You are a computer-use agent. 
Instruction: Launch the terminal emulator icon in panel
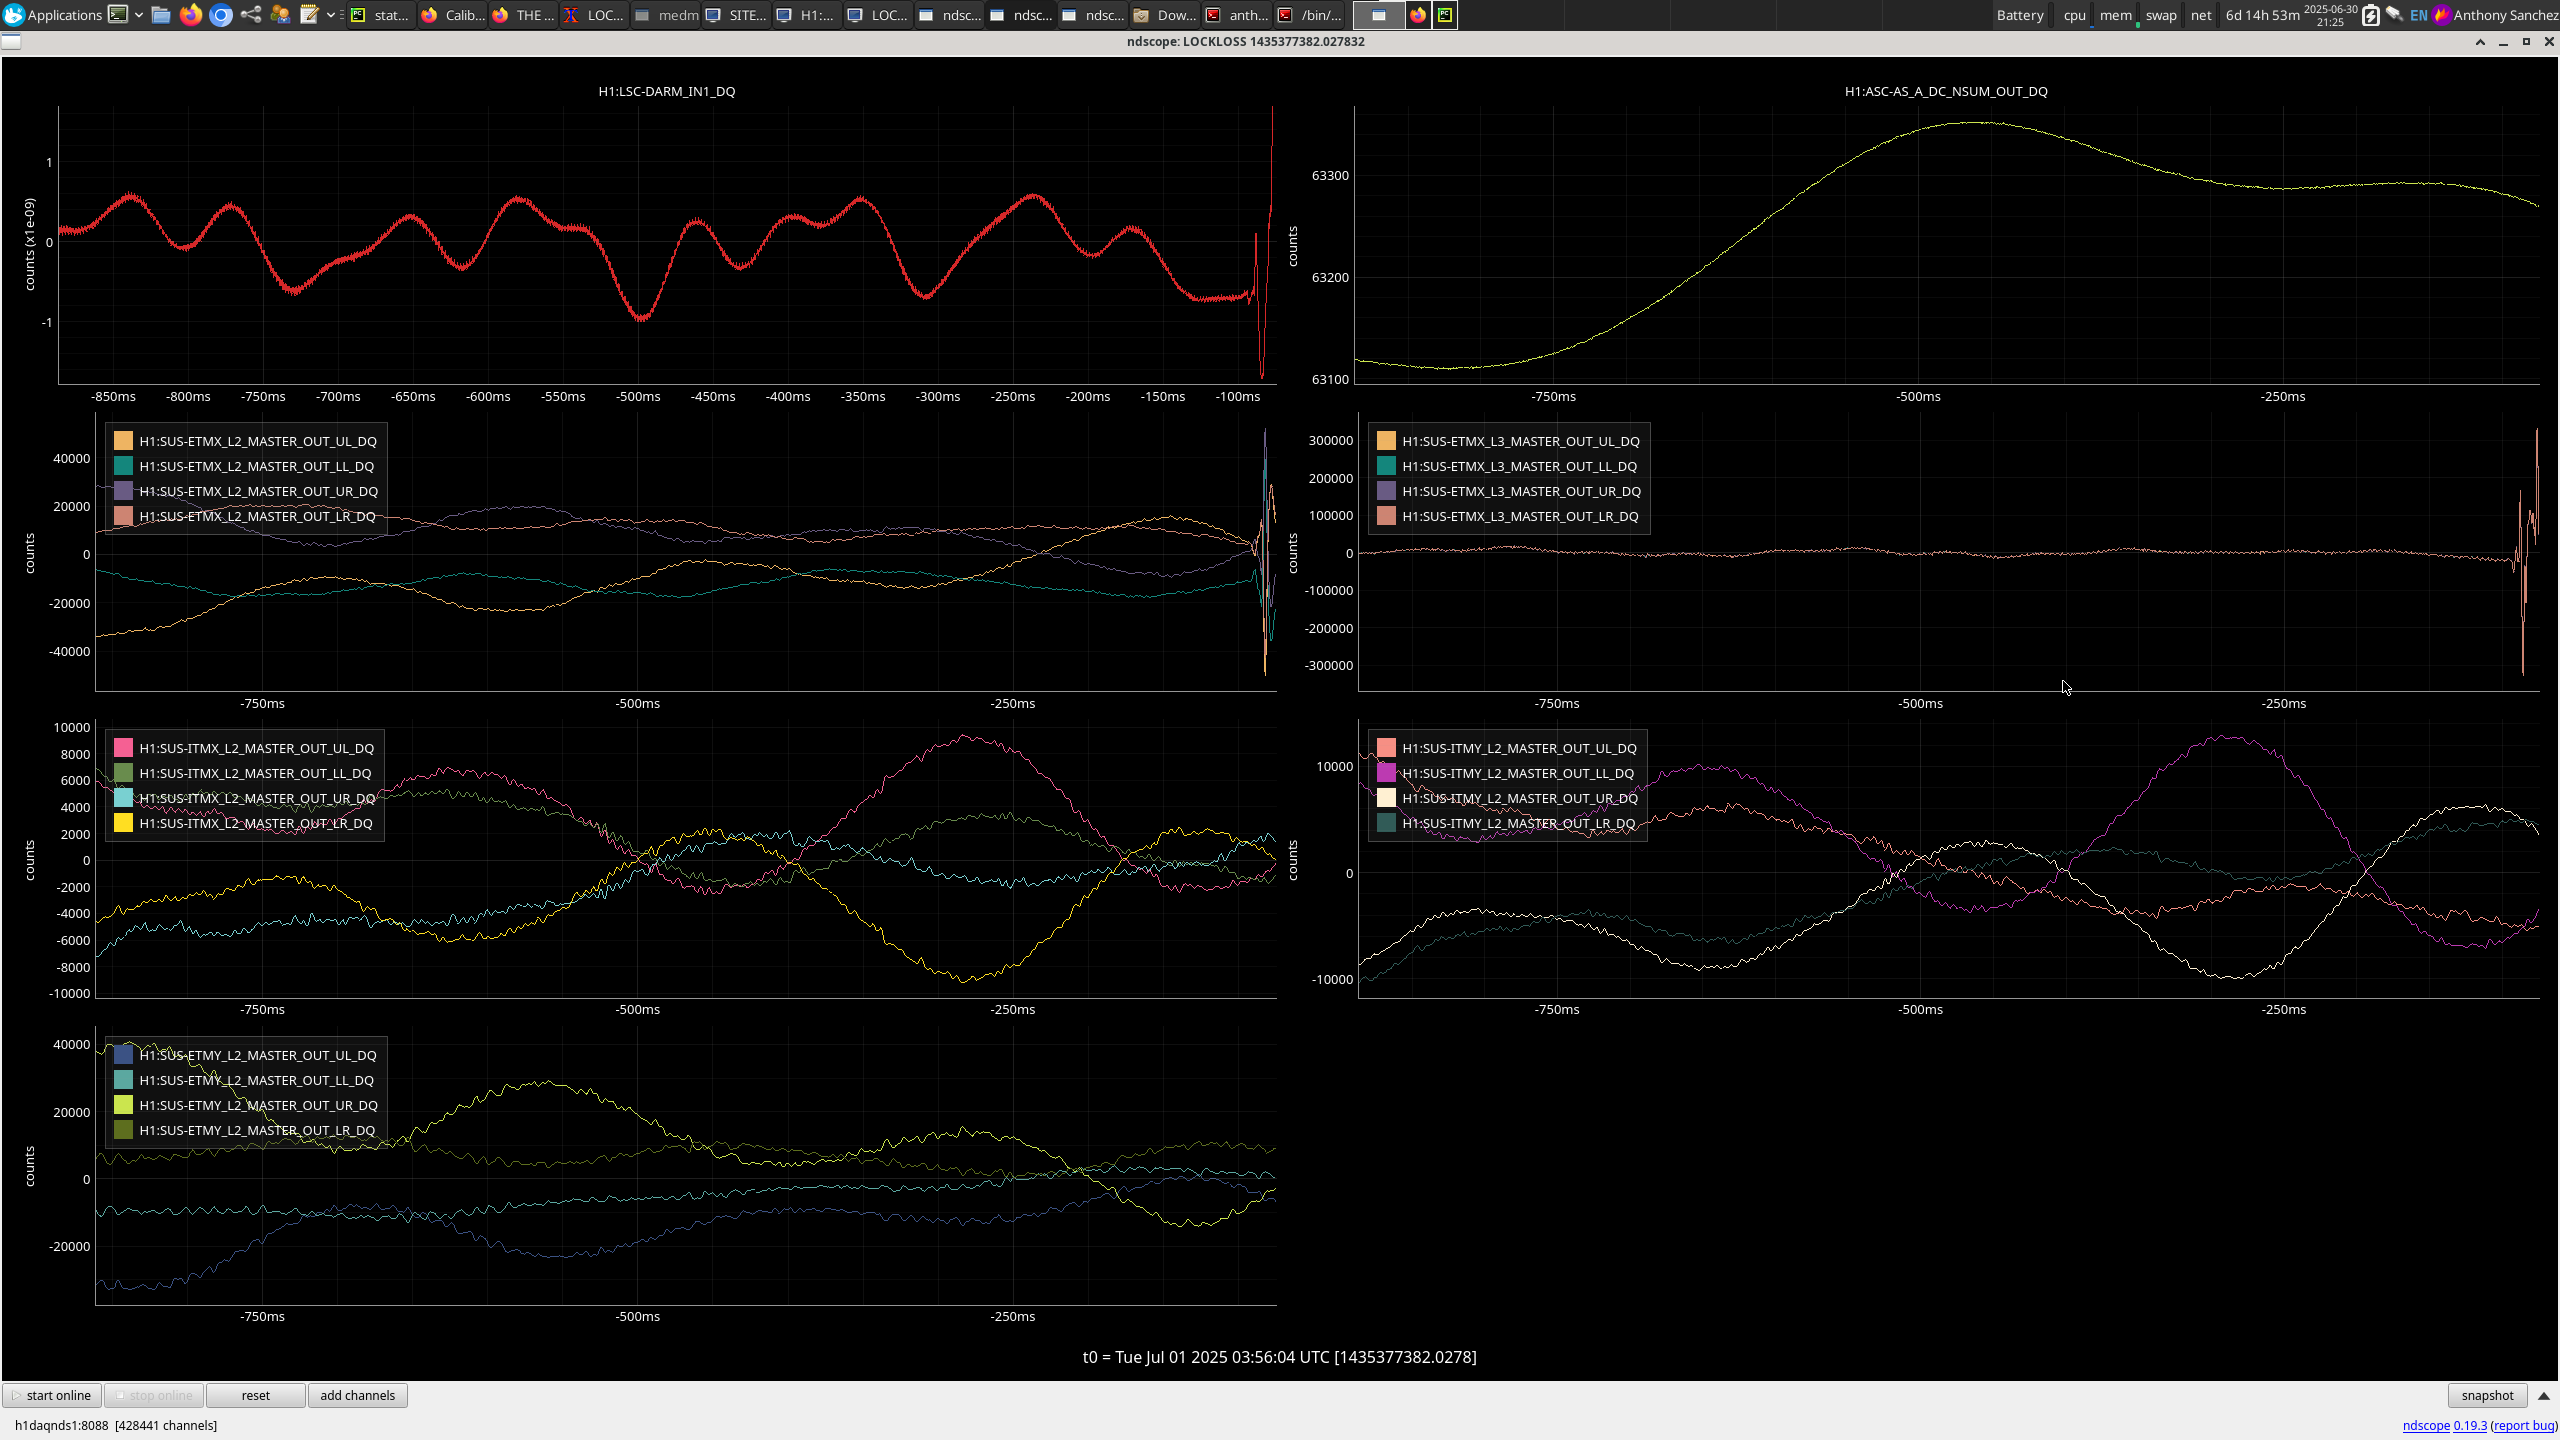point(118,15)
